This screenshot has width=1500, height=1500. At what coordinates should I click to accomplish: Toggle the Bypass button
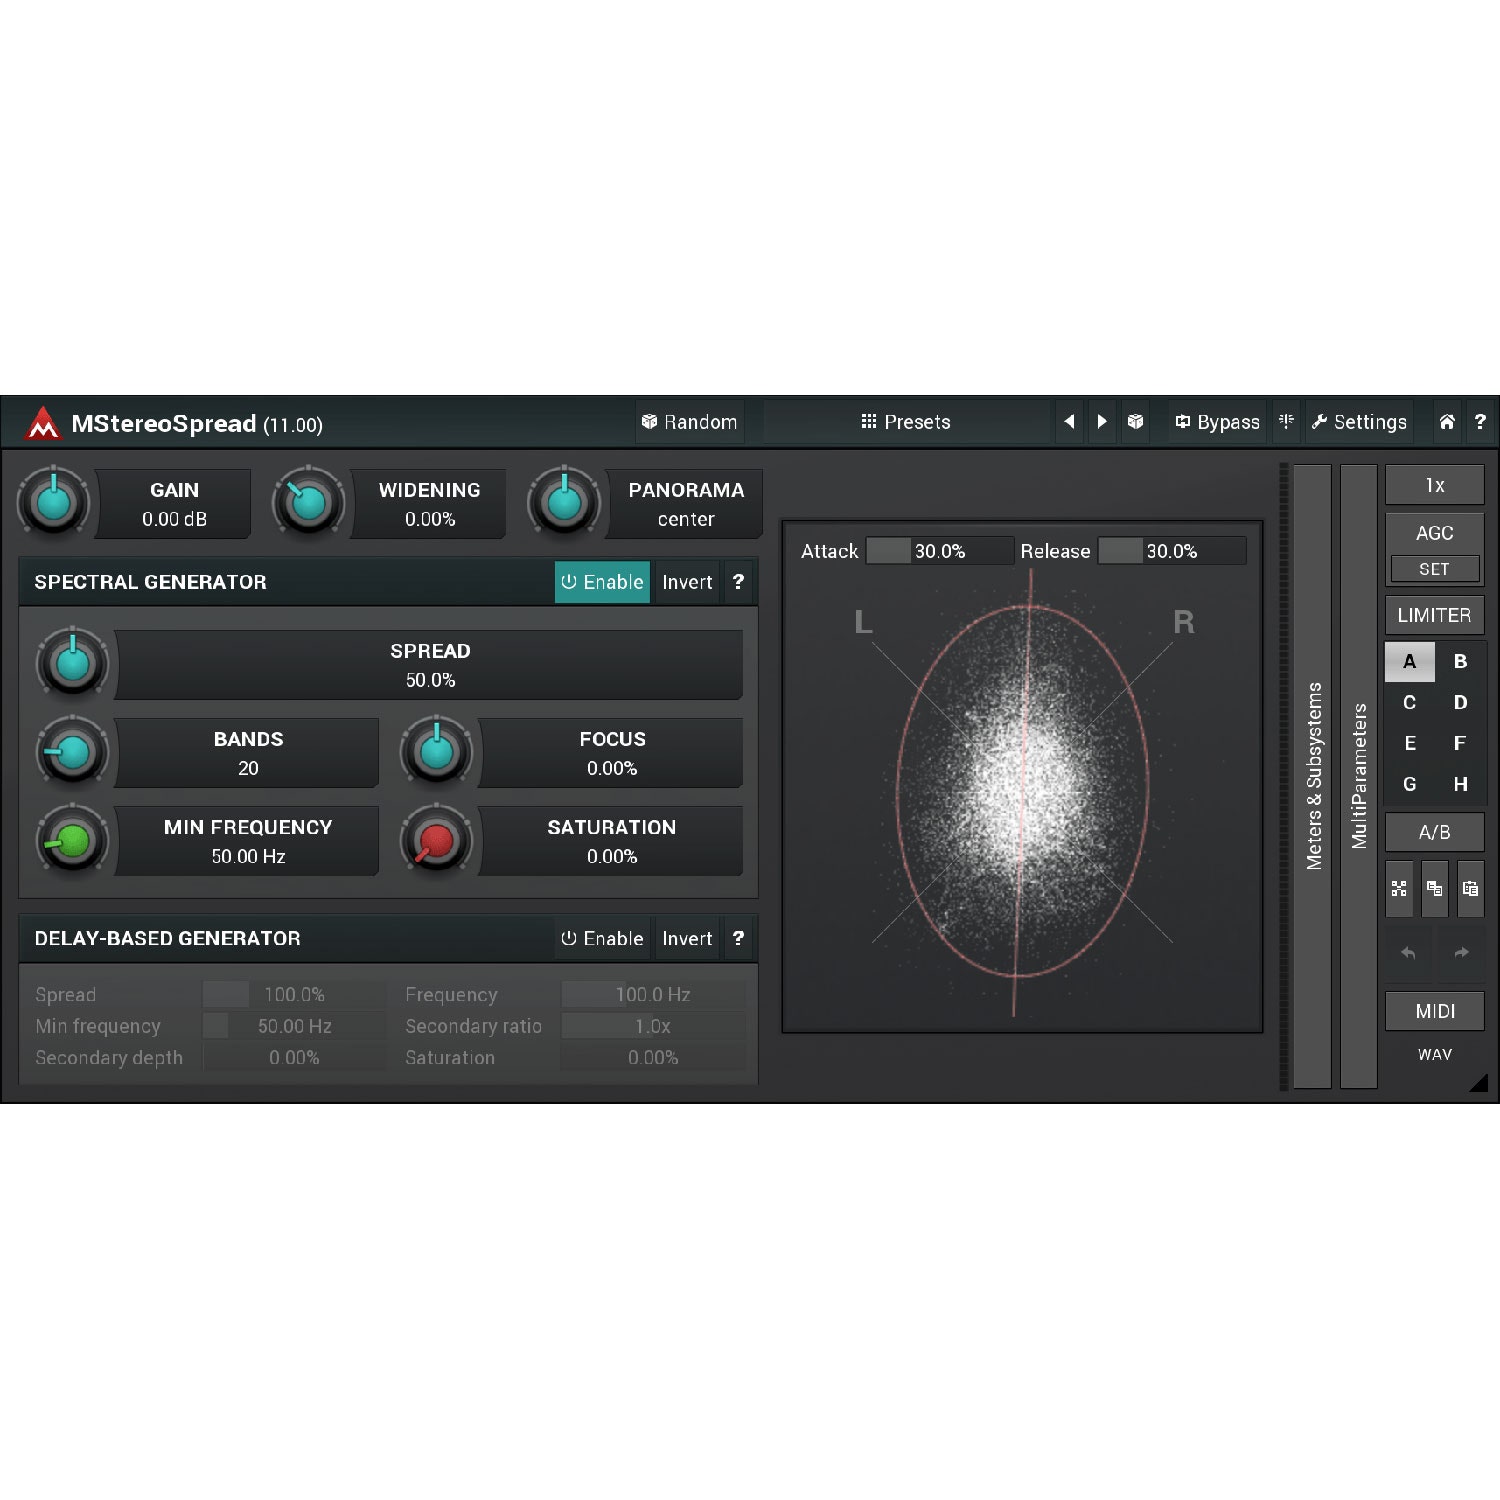click(x=1217, y=422)
